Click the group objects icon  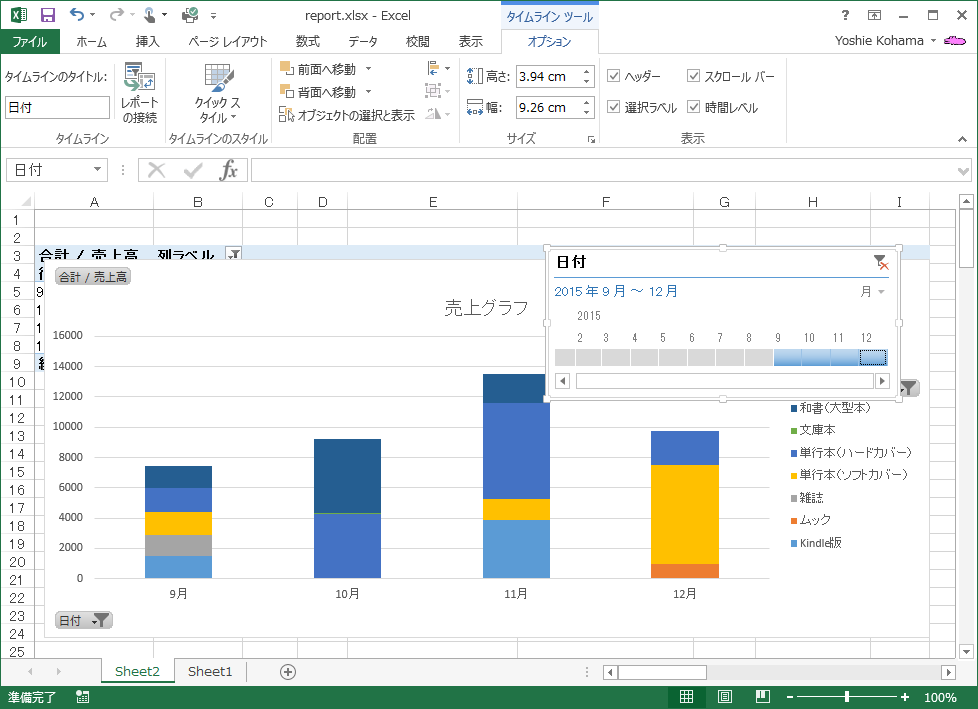click(433, 91)
